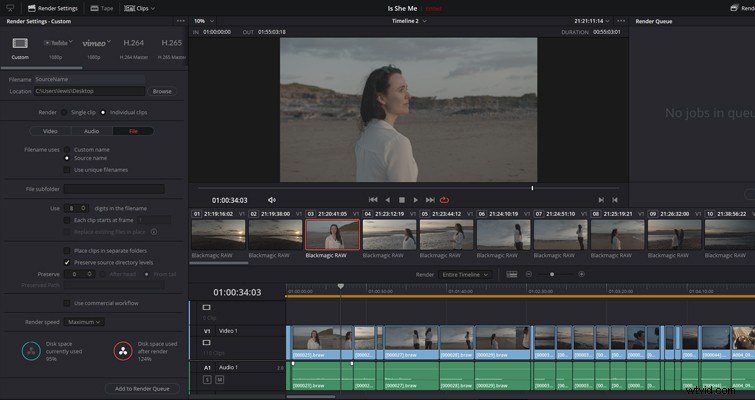Jump to first frame in viewer

373,200
